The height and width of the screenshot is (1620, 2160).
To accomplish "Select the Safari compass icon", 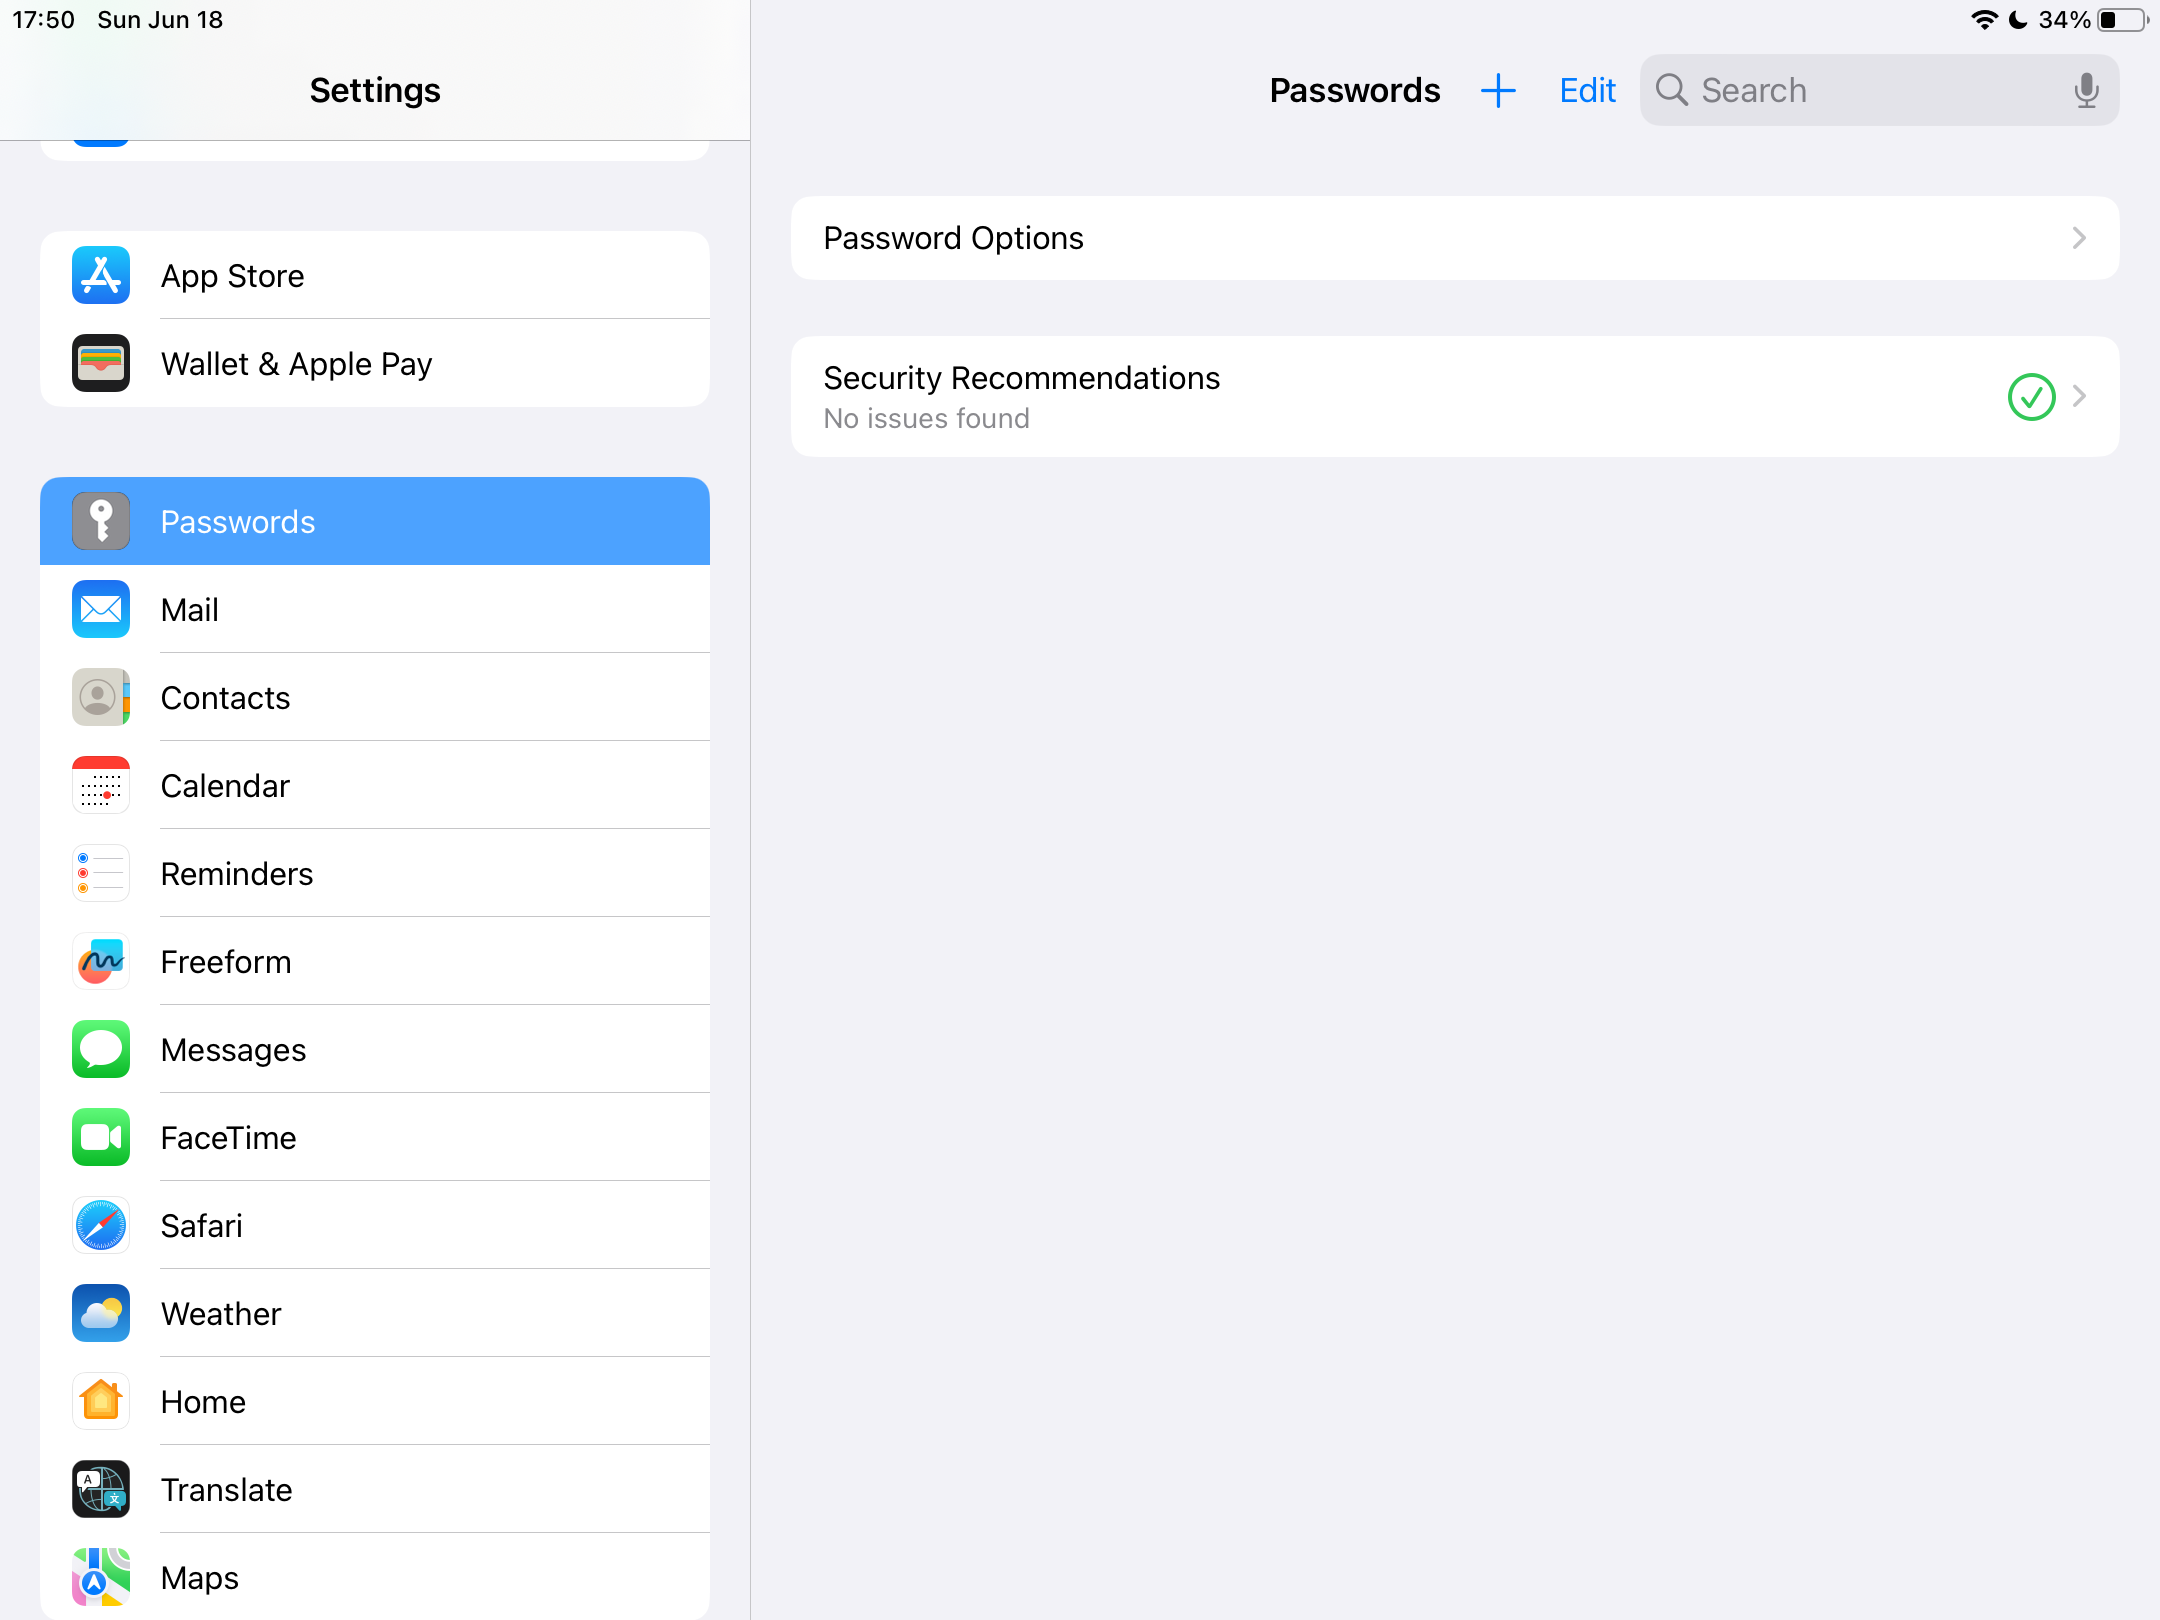I will tap(101, 1225).
